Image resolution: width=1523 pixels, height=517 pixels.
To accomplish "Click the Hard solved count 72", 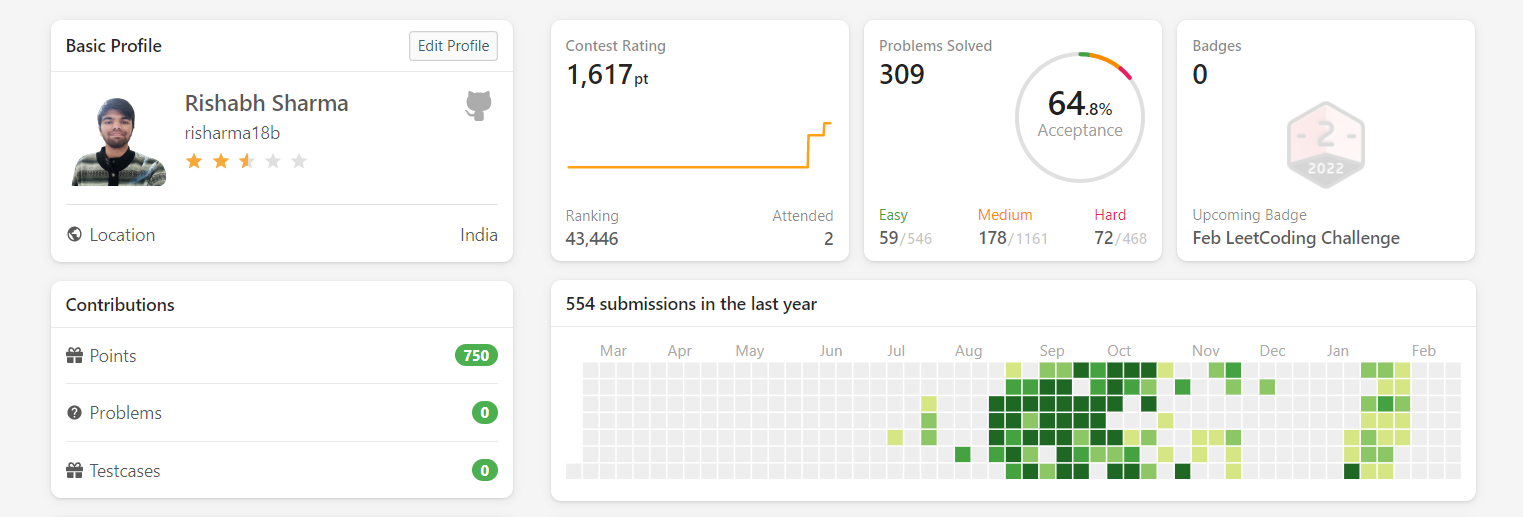I will 1104,238.
